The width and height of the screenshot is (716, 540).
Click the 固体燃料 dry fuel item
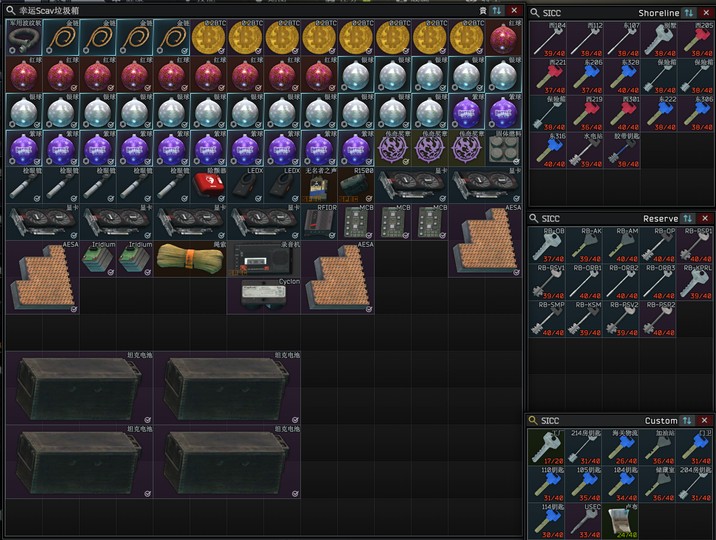coord(503,148)
